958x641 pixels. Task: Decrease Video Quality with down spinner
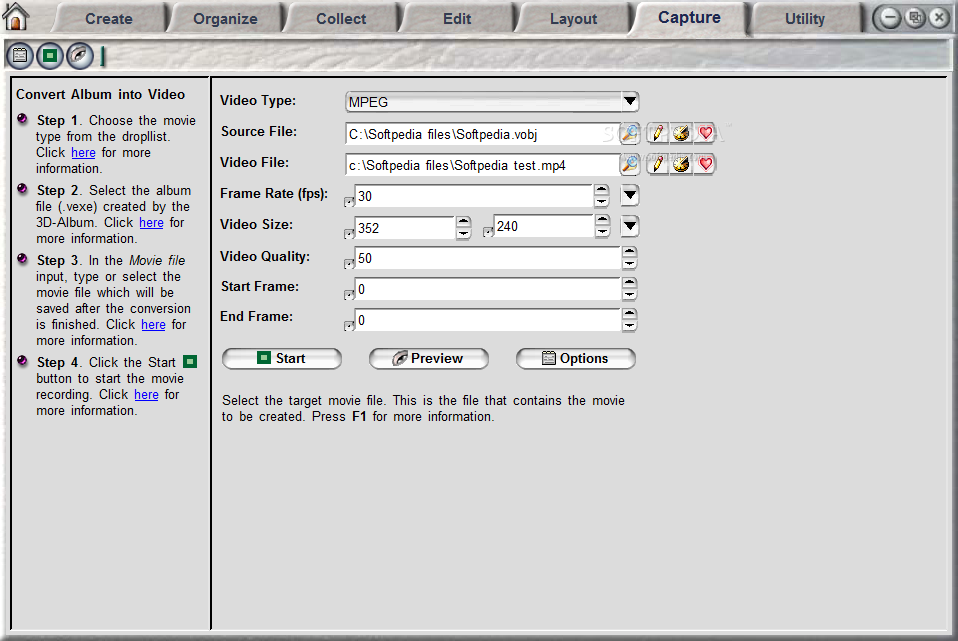(629, 263)
